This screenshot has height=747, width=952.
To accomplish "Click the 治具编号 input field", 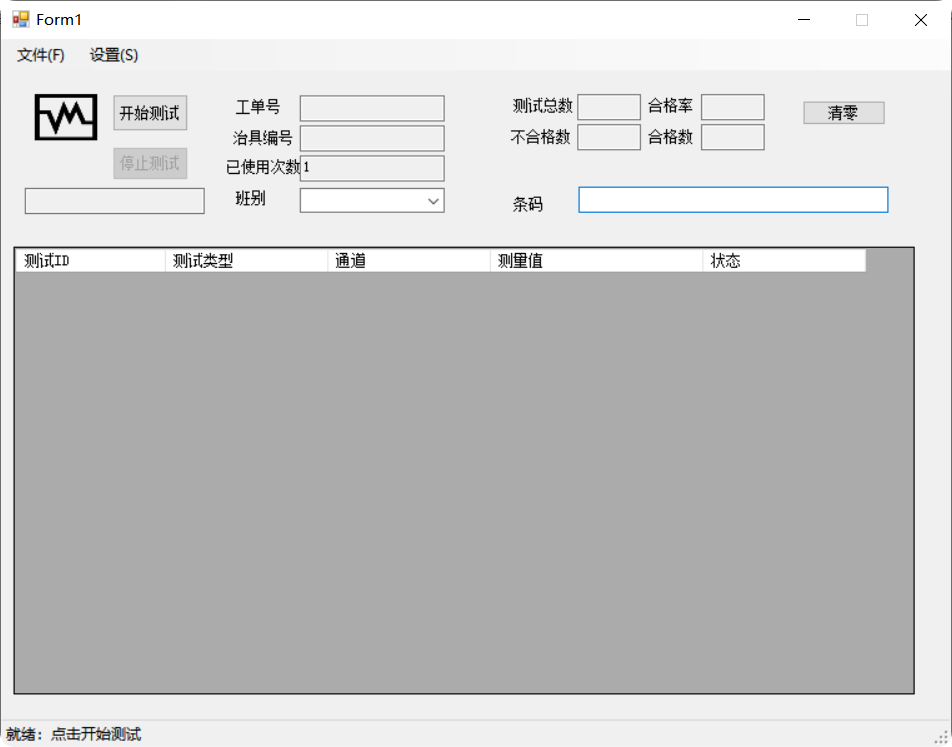I will coord(371,138).
